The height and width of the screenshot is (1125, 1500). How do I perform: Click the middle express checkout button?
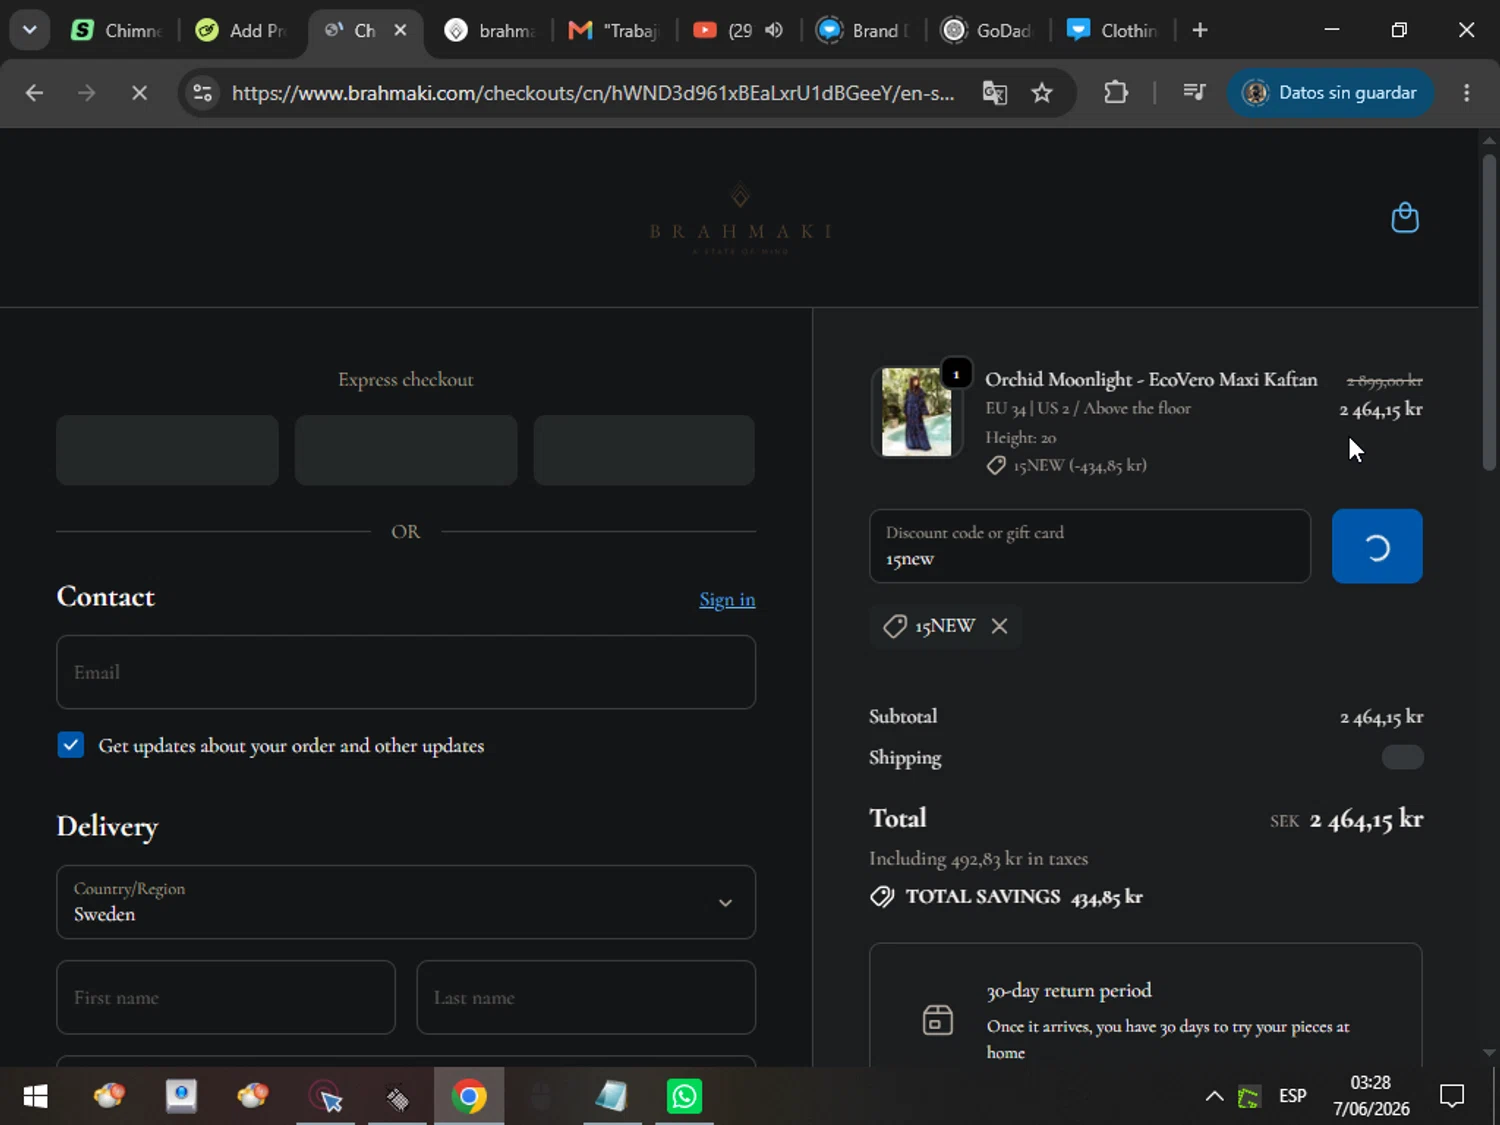coord(406,450)
